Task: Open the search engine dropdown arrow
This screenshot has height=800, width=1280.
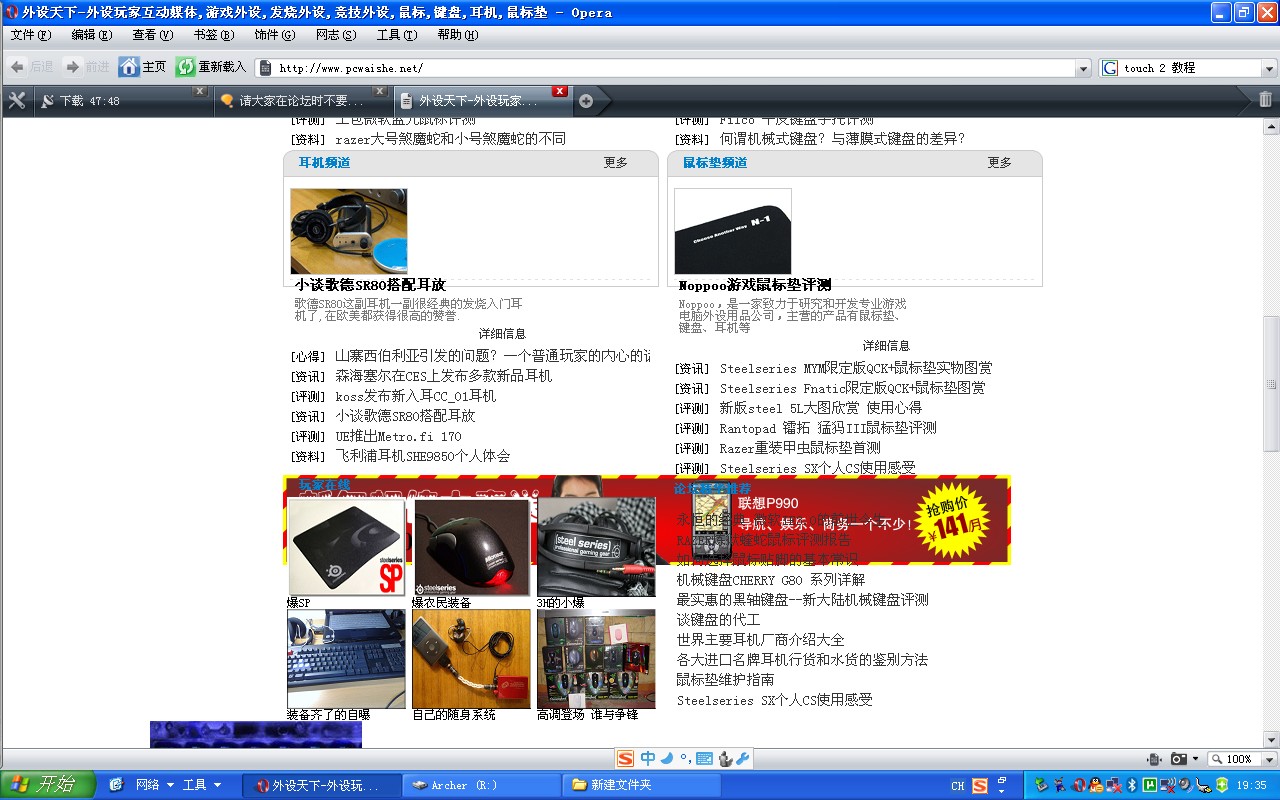Action: click(1269, 68)
